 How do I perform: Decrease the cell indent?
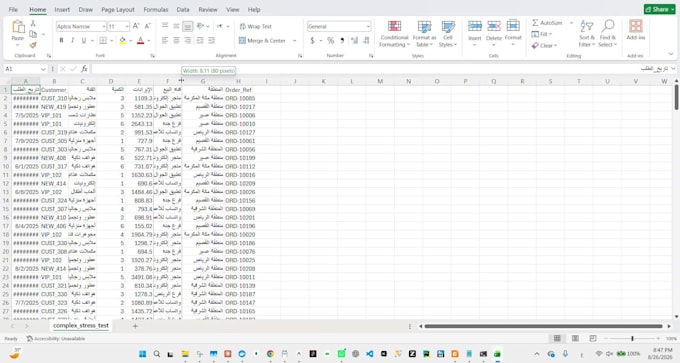(x=200, y=40)
